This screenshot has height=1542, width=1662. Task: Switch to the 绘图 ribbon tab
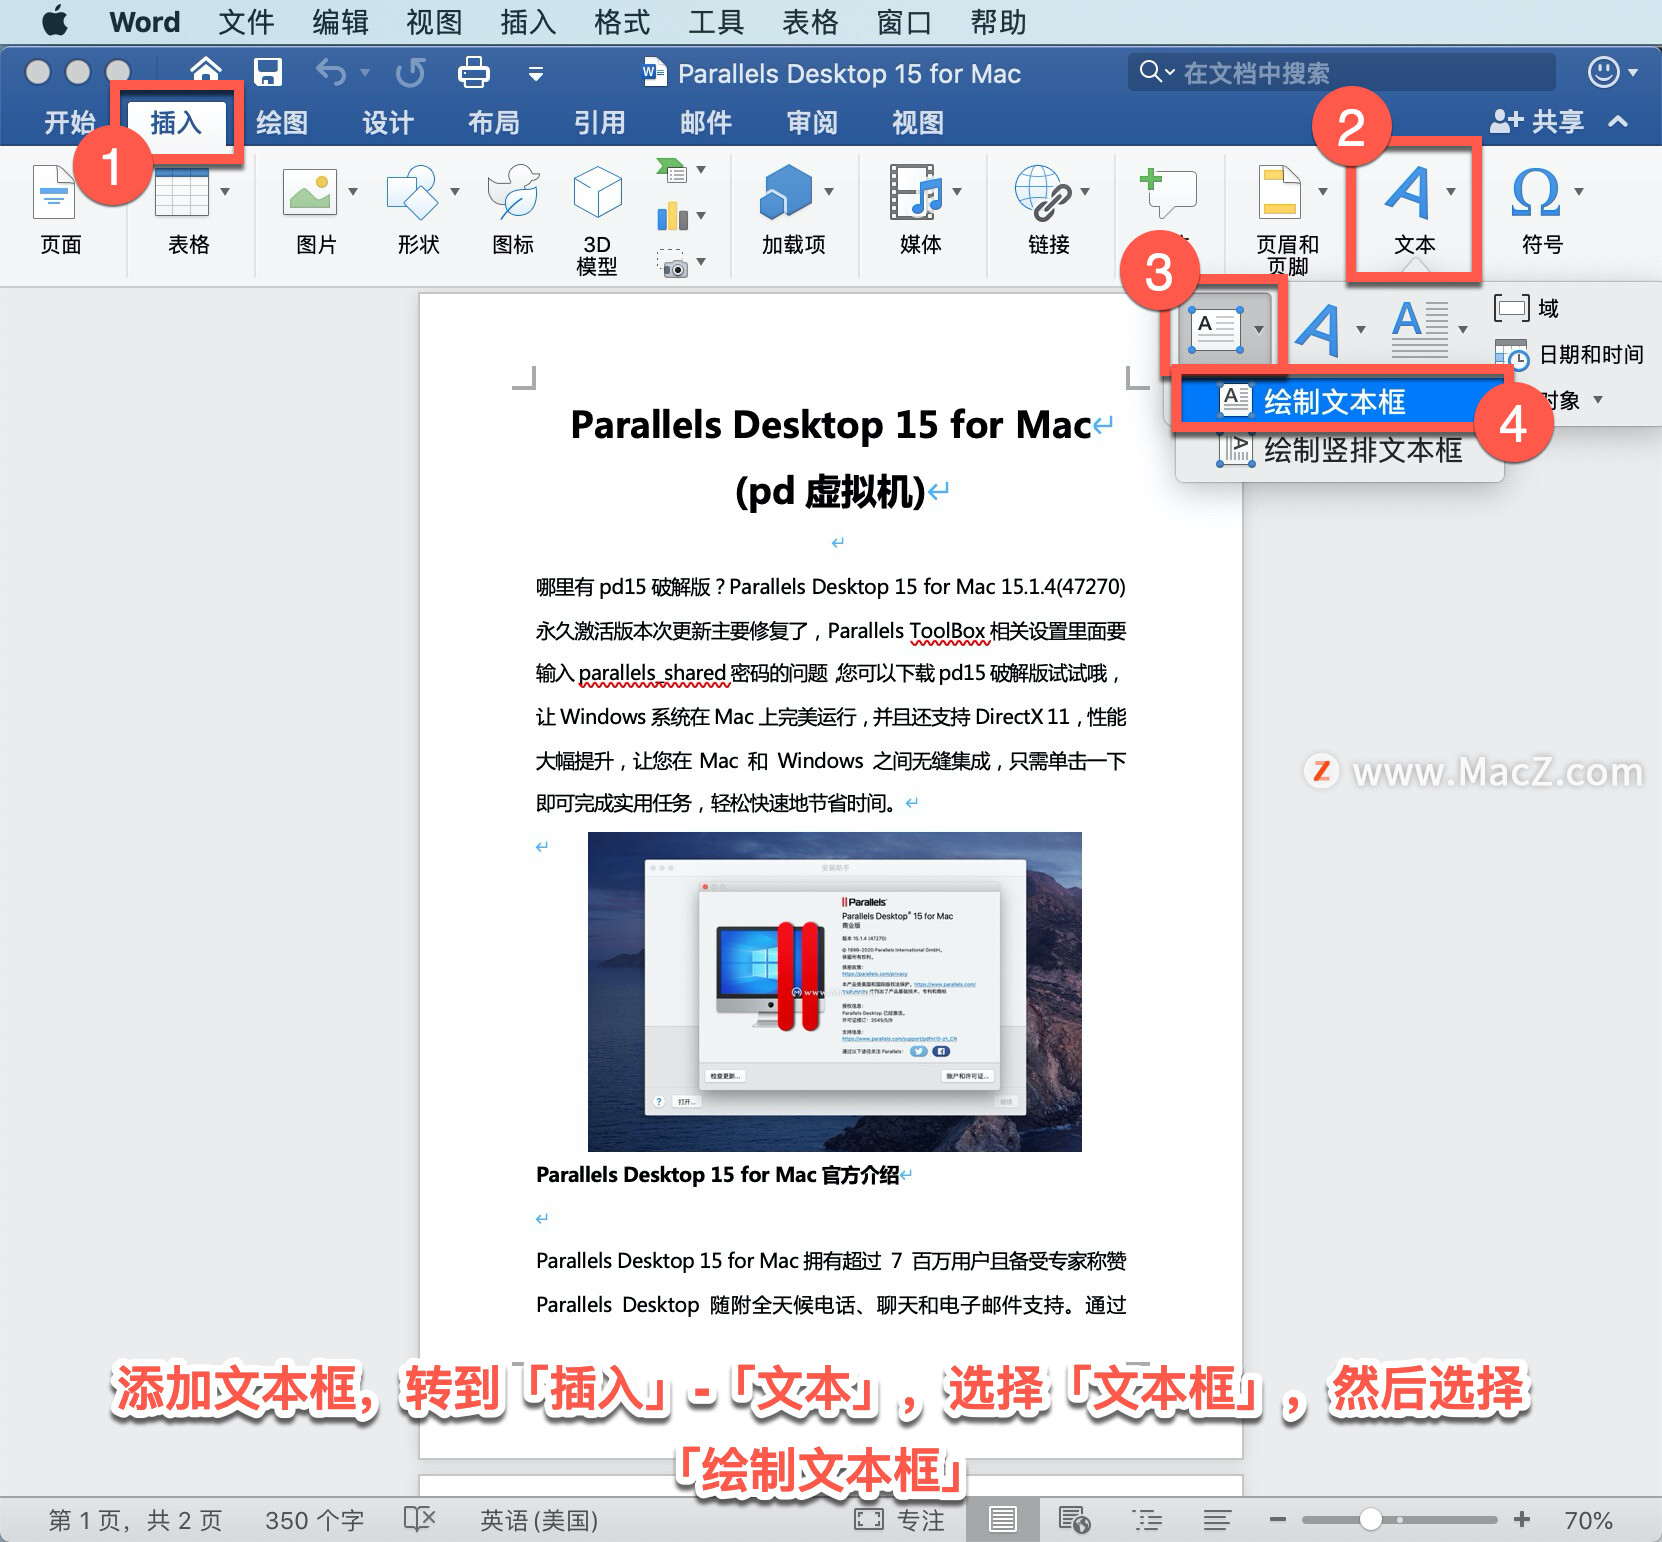coord(282,122)
